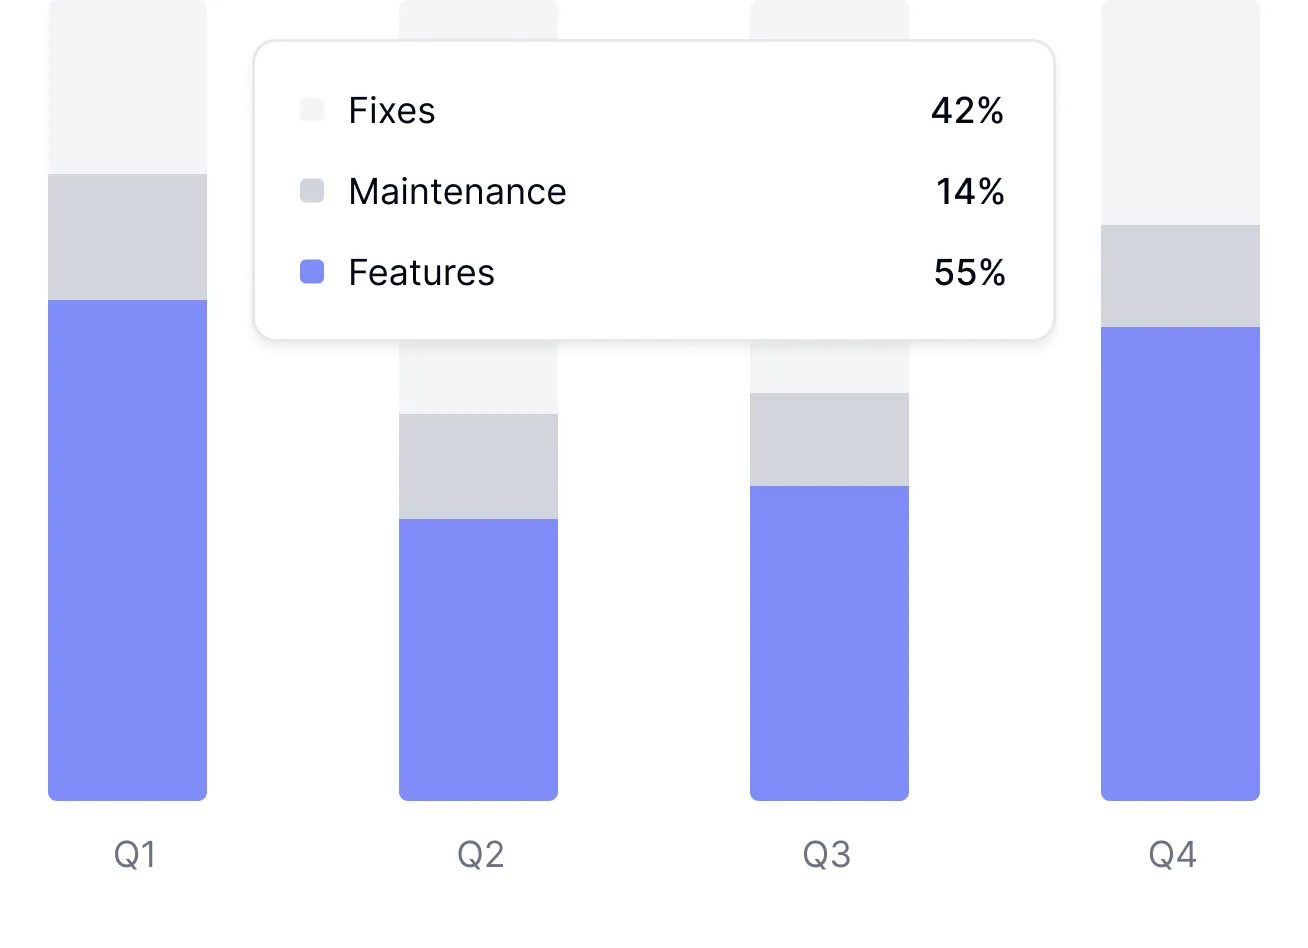Click the Q4 axis label
This screenshot has height=948, width=1308.
tap(1172, 855)
